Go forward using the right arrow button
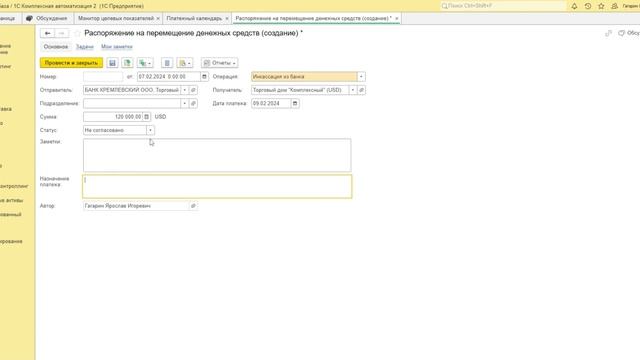640x360 pixels. [62, 33]
